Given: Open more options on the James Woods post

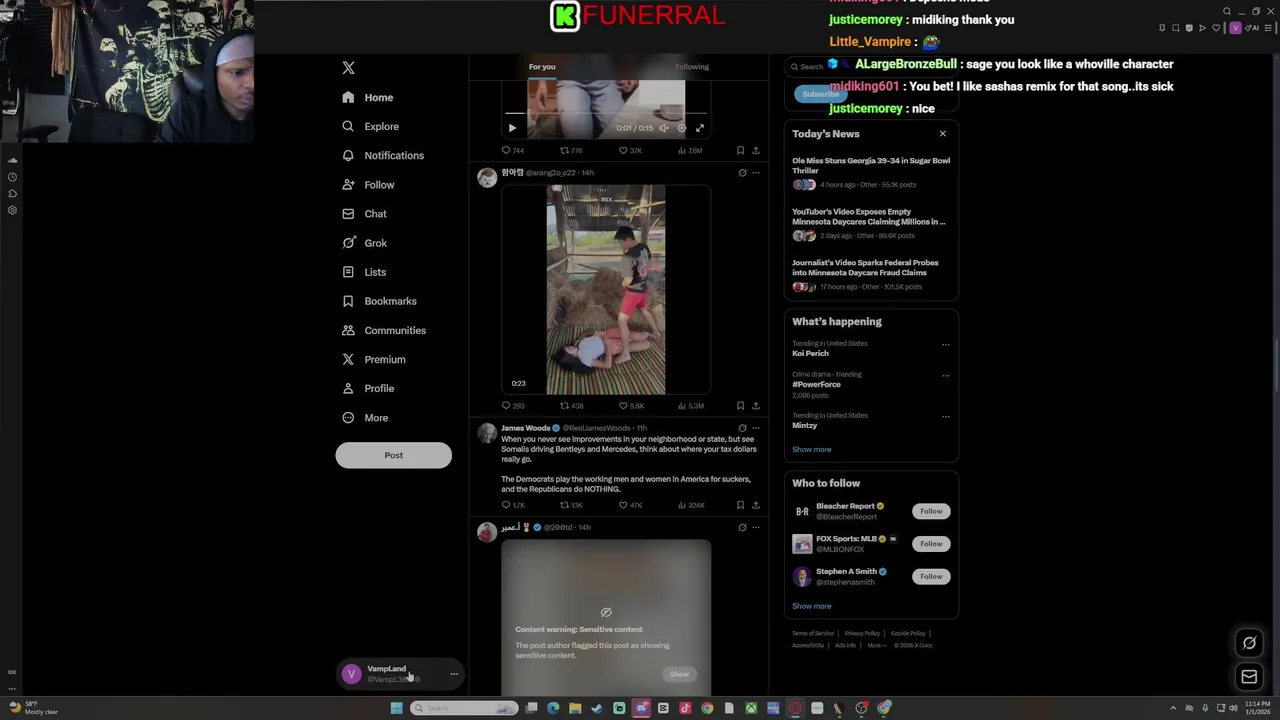Looking at the screenshot, I should click(x=755, y=428).
